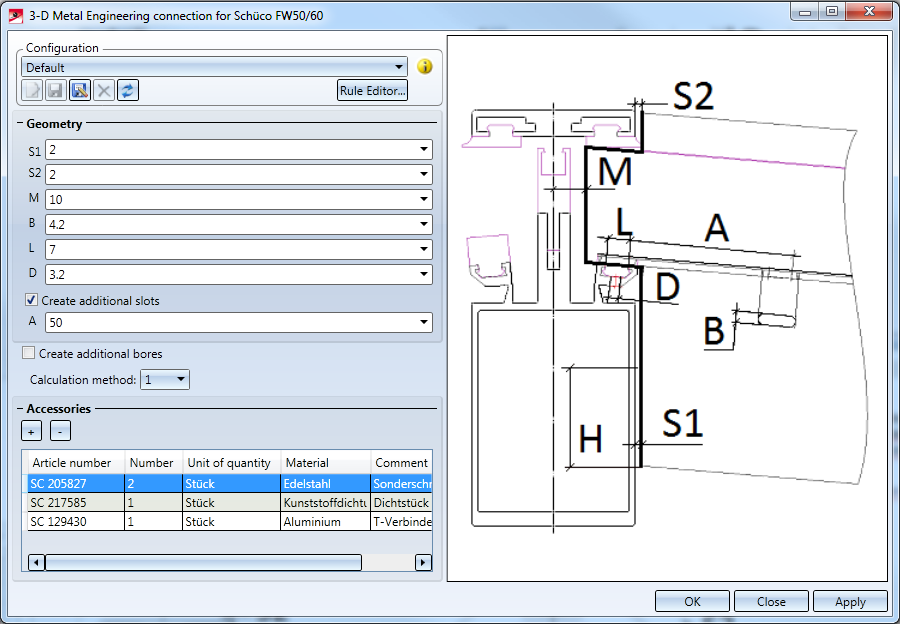The image size is (900, 624).
Task: Open the Rule Editor
Action: (373, 91)
